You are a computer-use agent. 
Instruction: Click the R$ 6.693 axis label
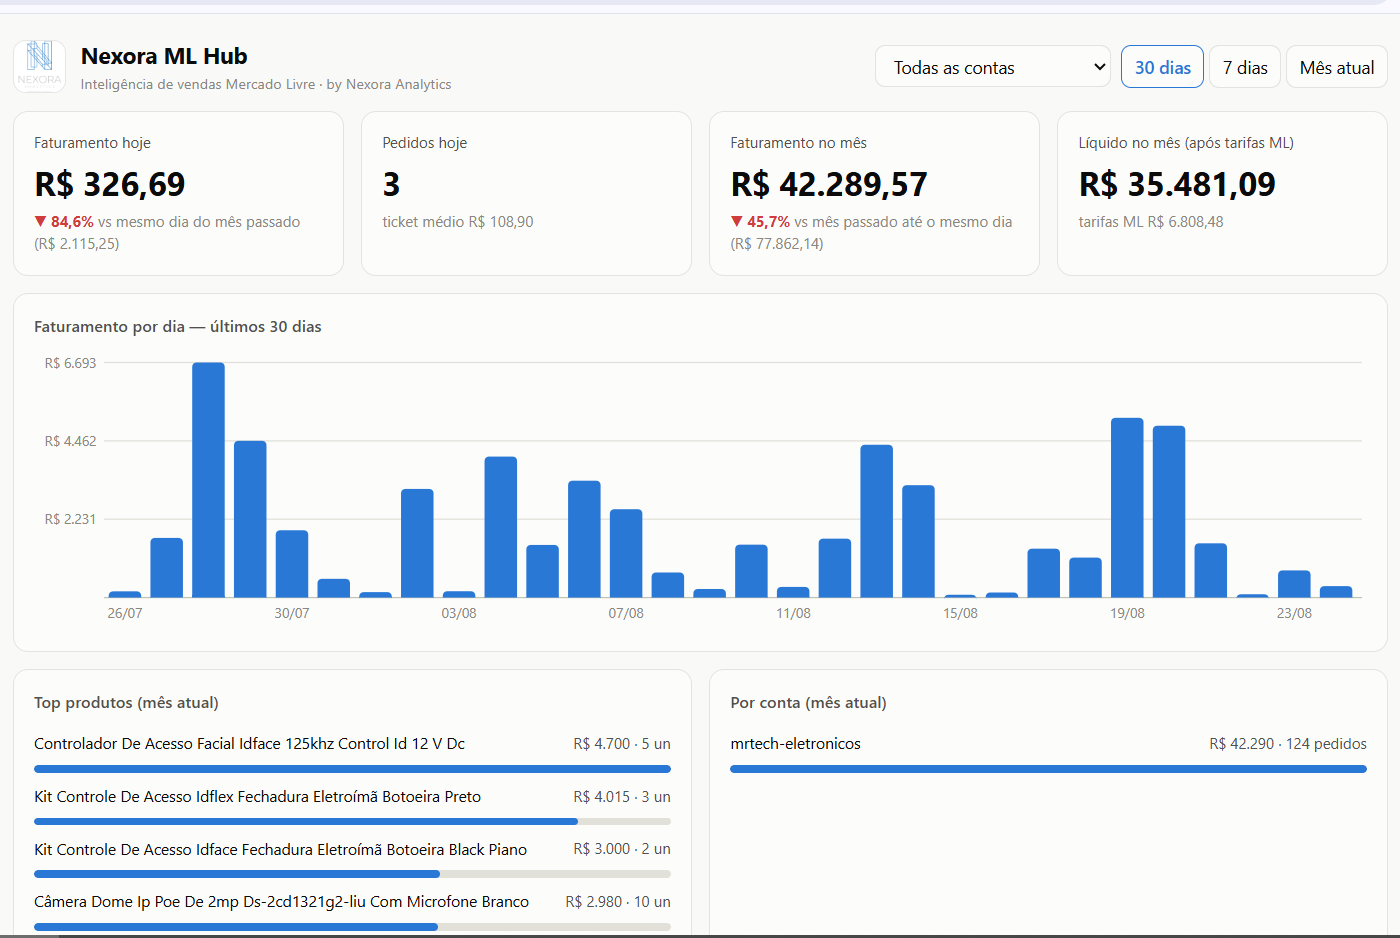click(70, 363)
